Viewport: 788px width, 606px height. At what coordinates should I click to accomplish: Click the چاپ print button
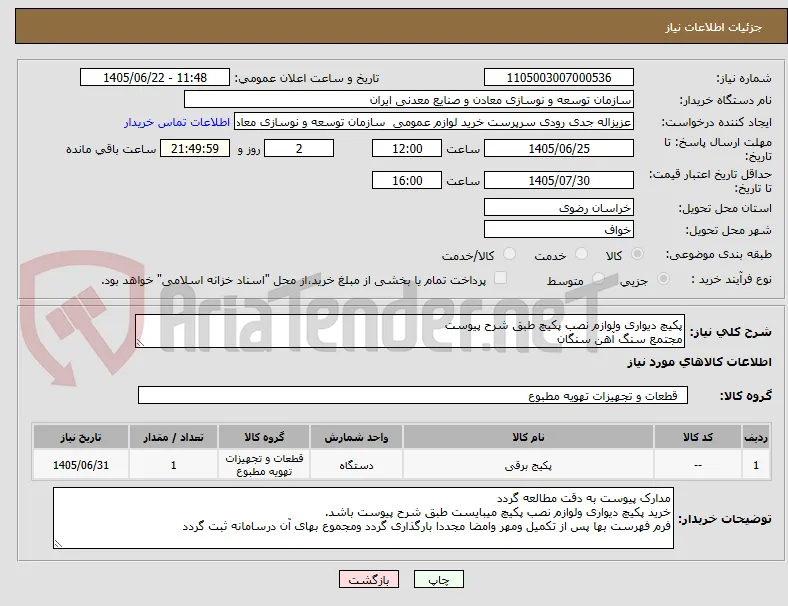(439, 579)
